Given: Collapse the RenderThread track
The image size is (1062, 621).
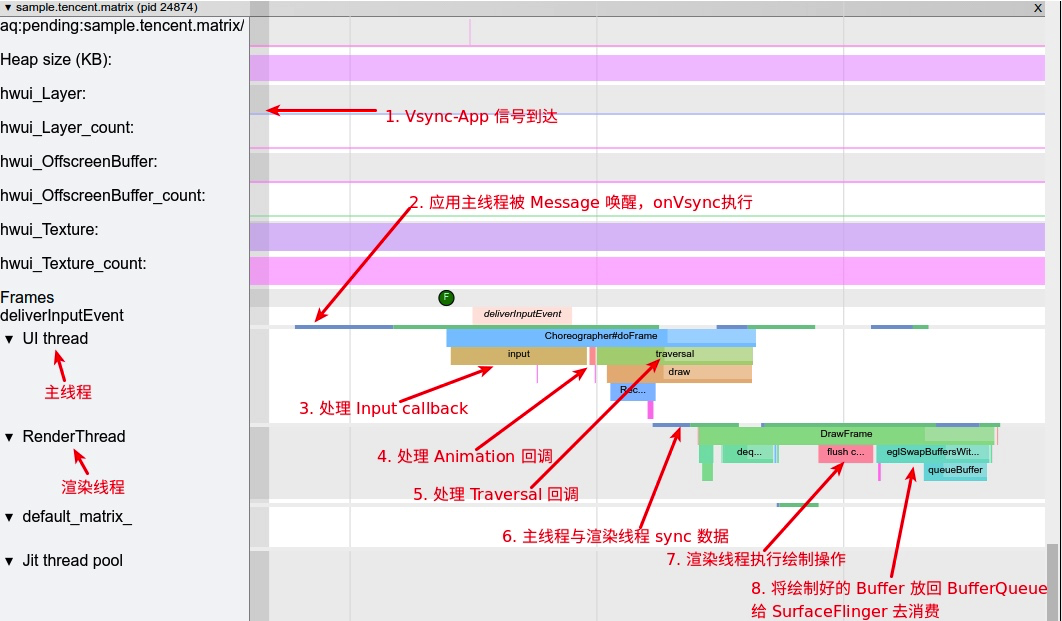Looking at the screenshot, I should click(10, 436).
